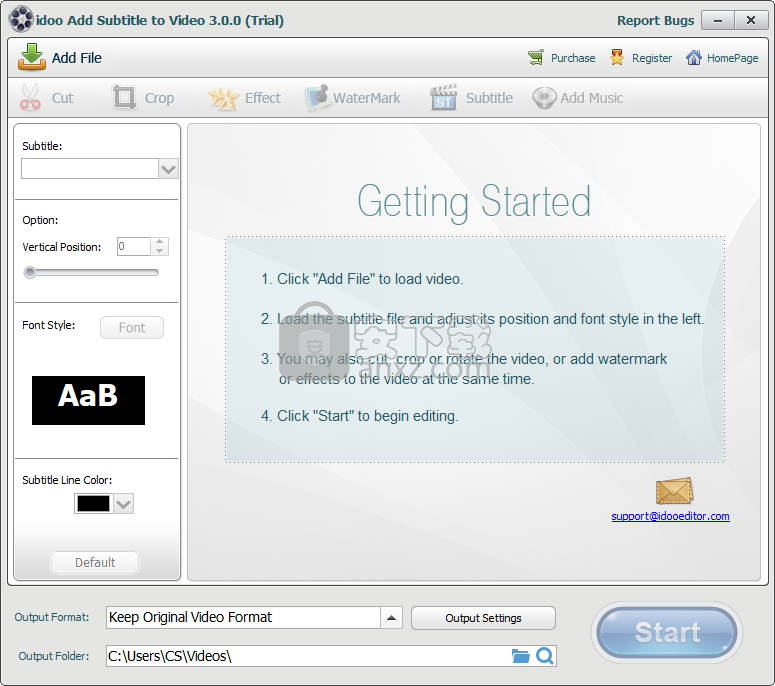Click the AaB font preview box
Screen dimensions: 775x686
(x=88, y=400)
